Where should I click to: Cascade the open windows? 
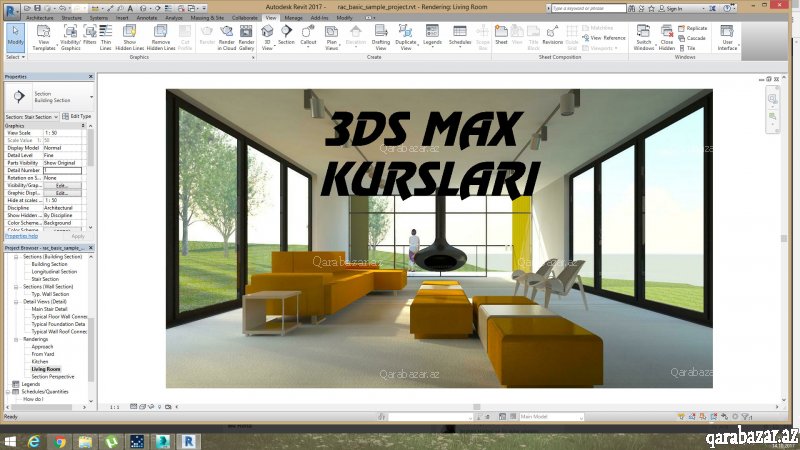(692, 38)
